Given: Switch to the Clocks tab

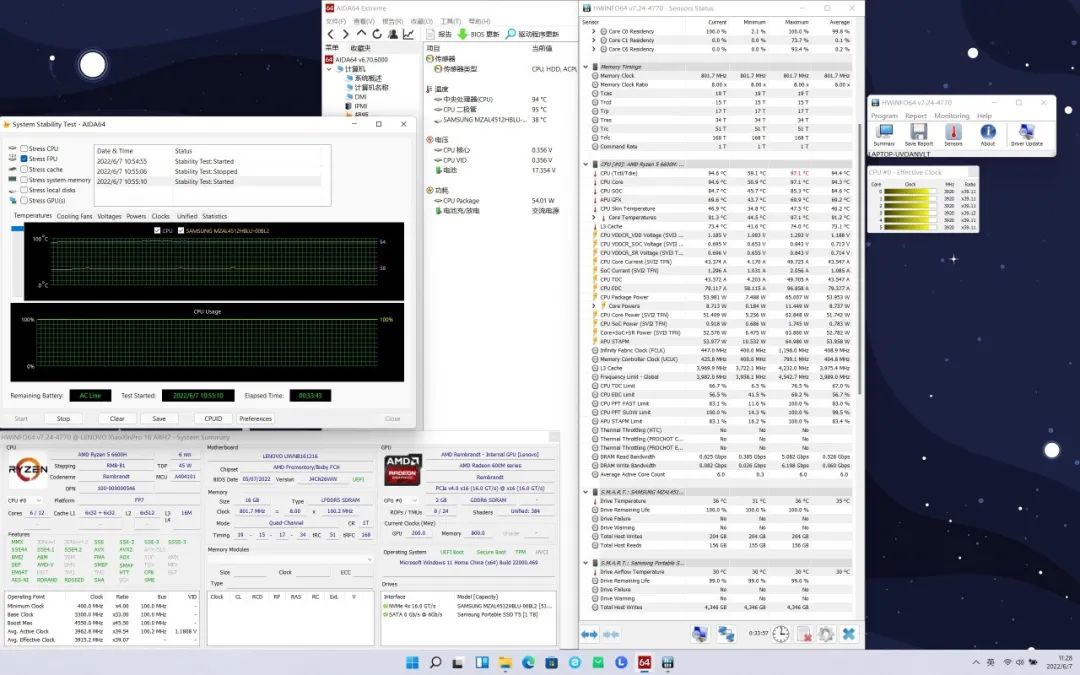Looking at the screenshot, I should click(160, 216).
